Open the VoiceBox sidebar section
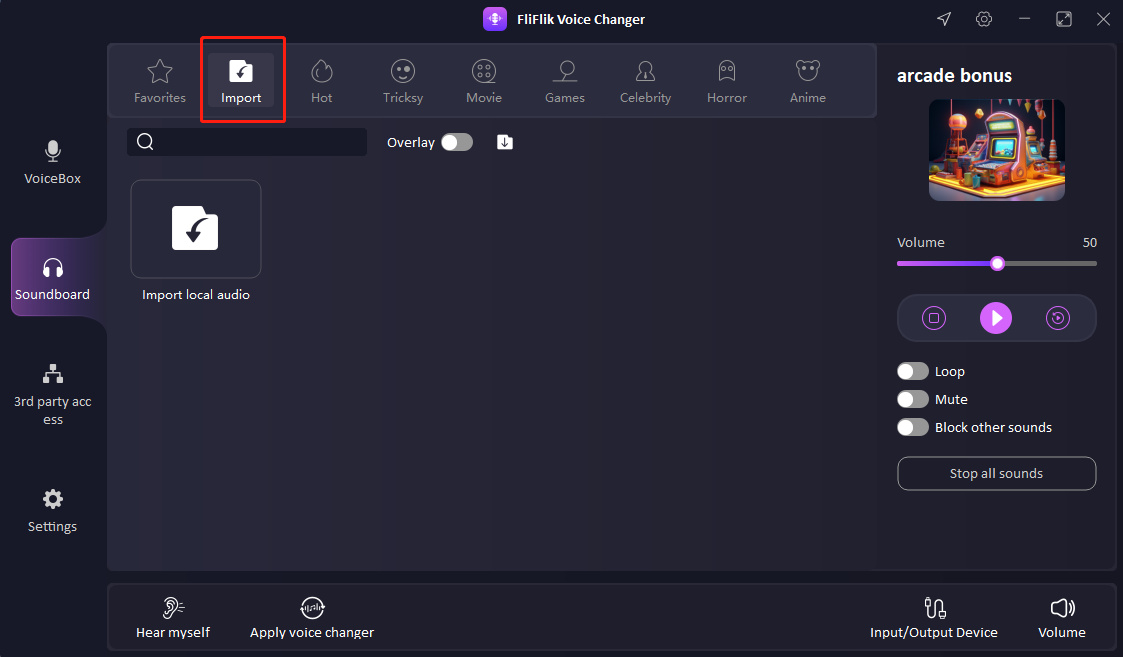The width and height of the screenshot is (1123, 657). click(53, 162)
